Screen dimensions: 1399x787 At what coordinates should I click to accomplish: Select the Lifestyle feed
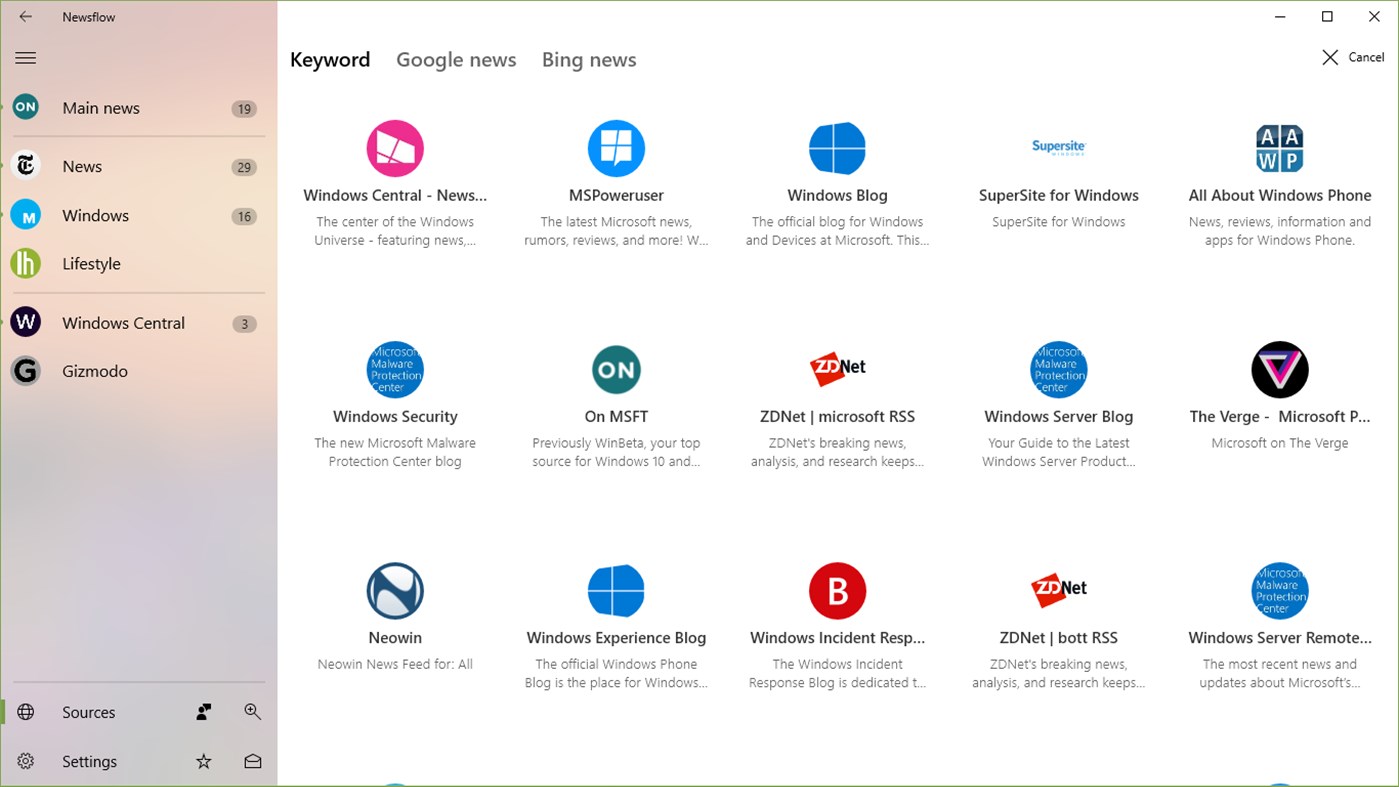(x=91, y=263)
